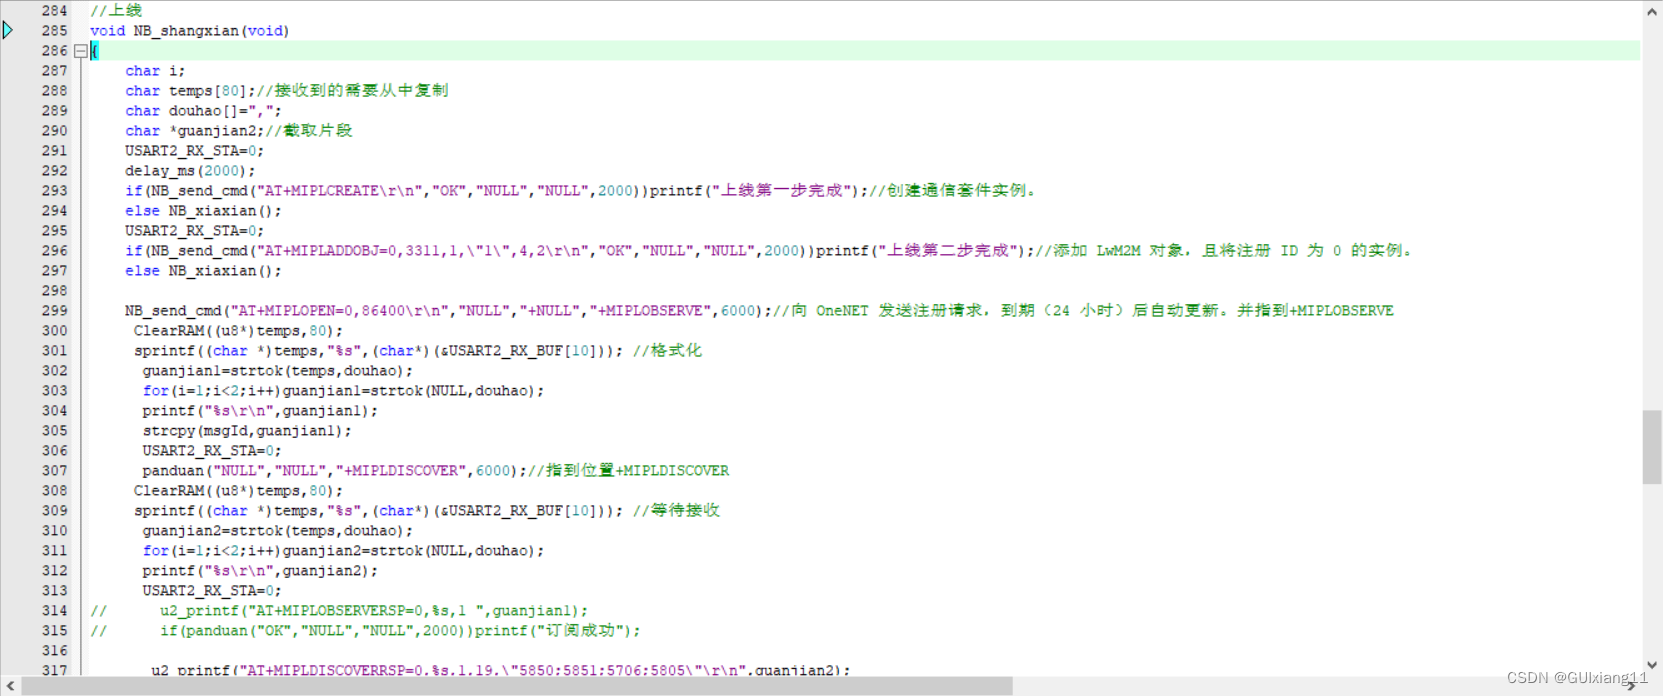Click the vertical scrollbar up arrow
1663x696 pixels.
click(x=1652, y=11)
